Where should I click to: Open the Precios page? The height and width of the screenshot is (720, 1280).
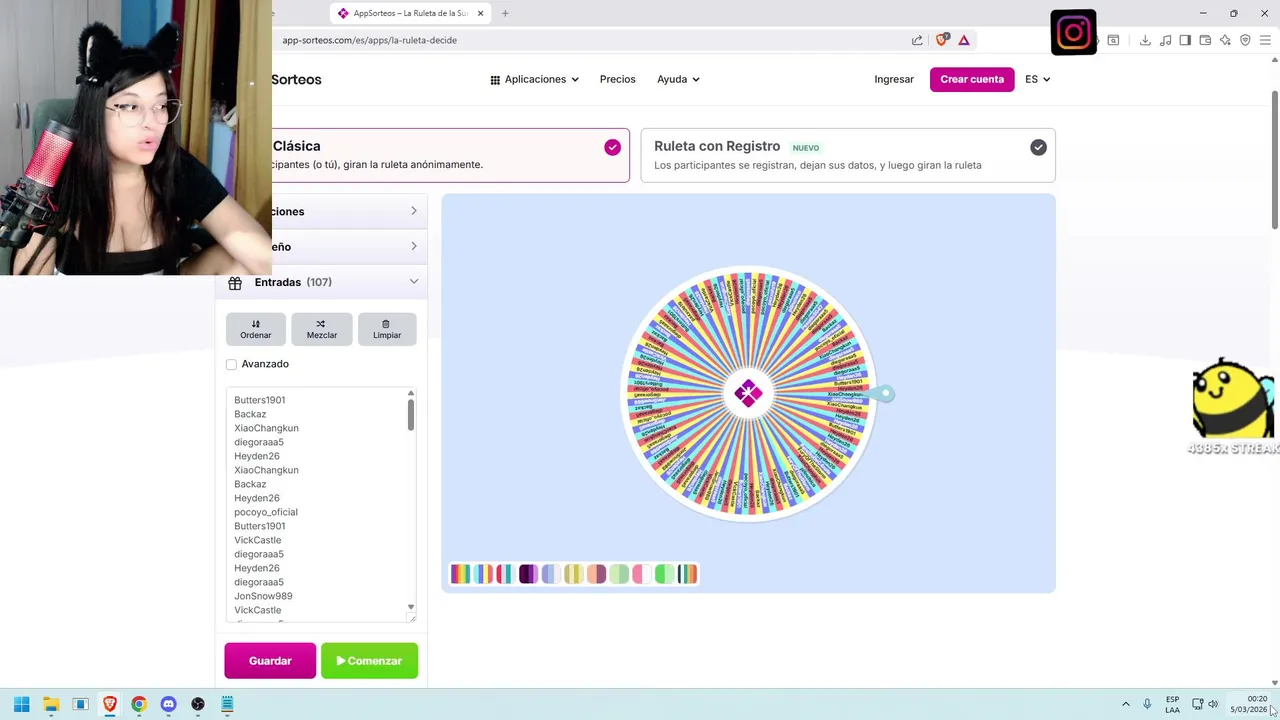click(x=617, y=79)
